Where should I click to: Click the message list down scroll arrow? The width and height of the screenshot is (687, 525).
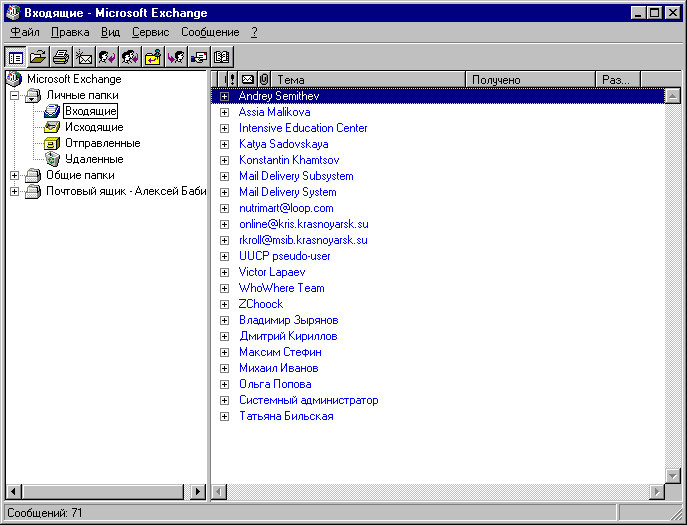point(672,475)
